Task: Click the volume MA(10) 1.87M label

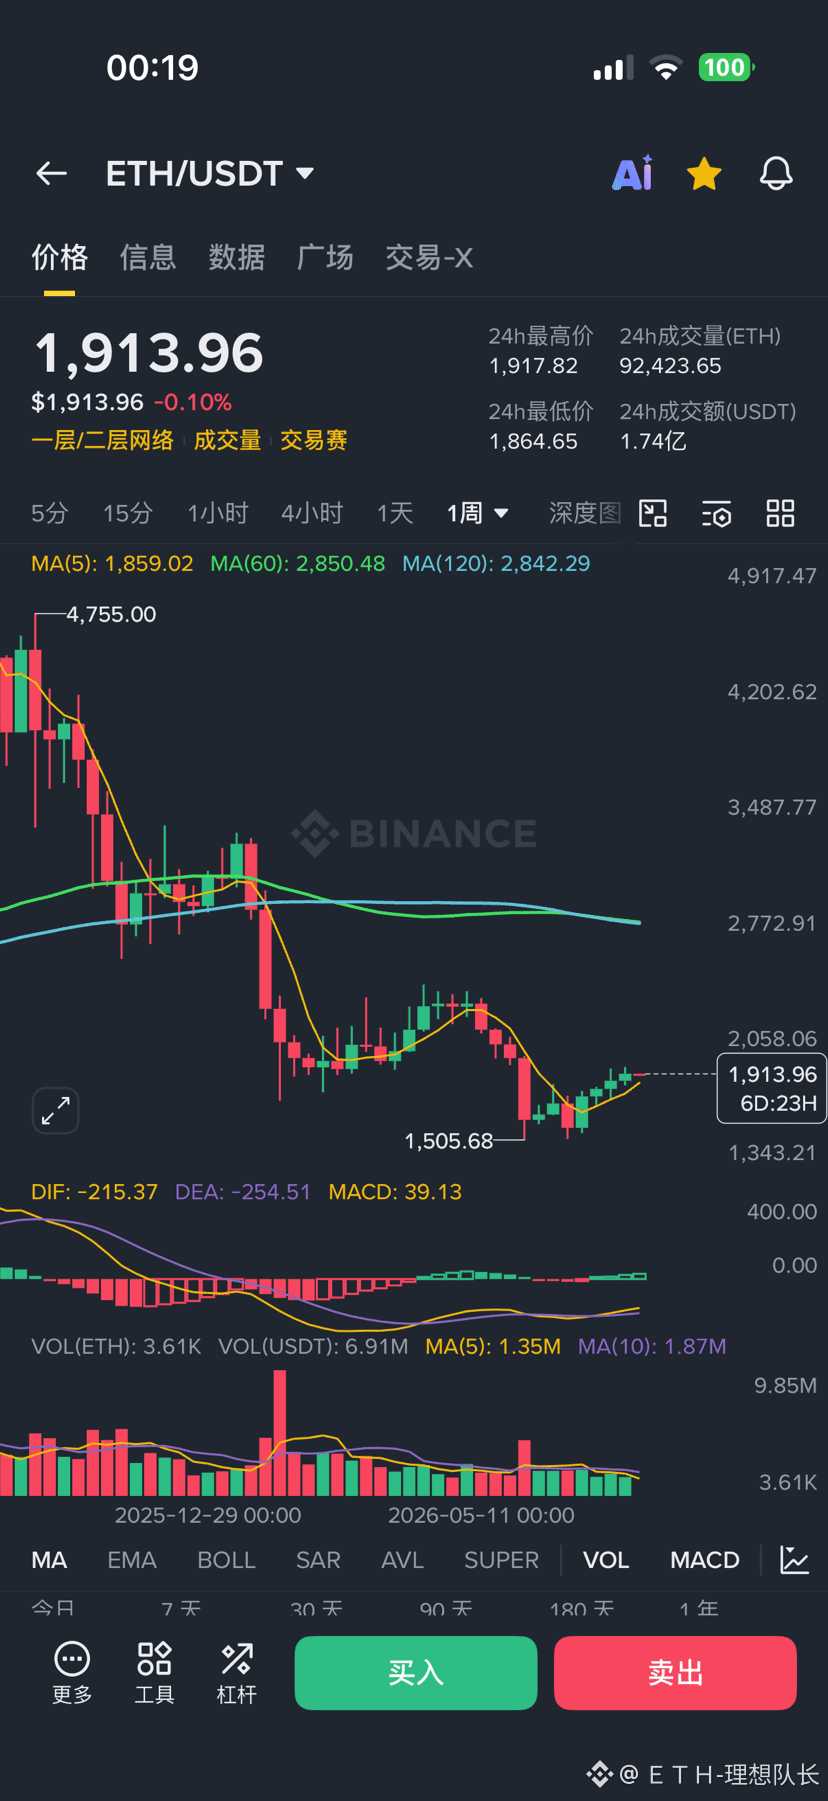Action: [x=652, y=1346]
